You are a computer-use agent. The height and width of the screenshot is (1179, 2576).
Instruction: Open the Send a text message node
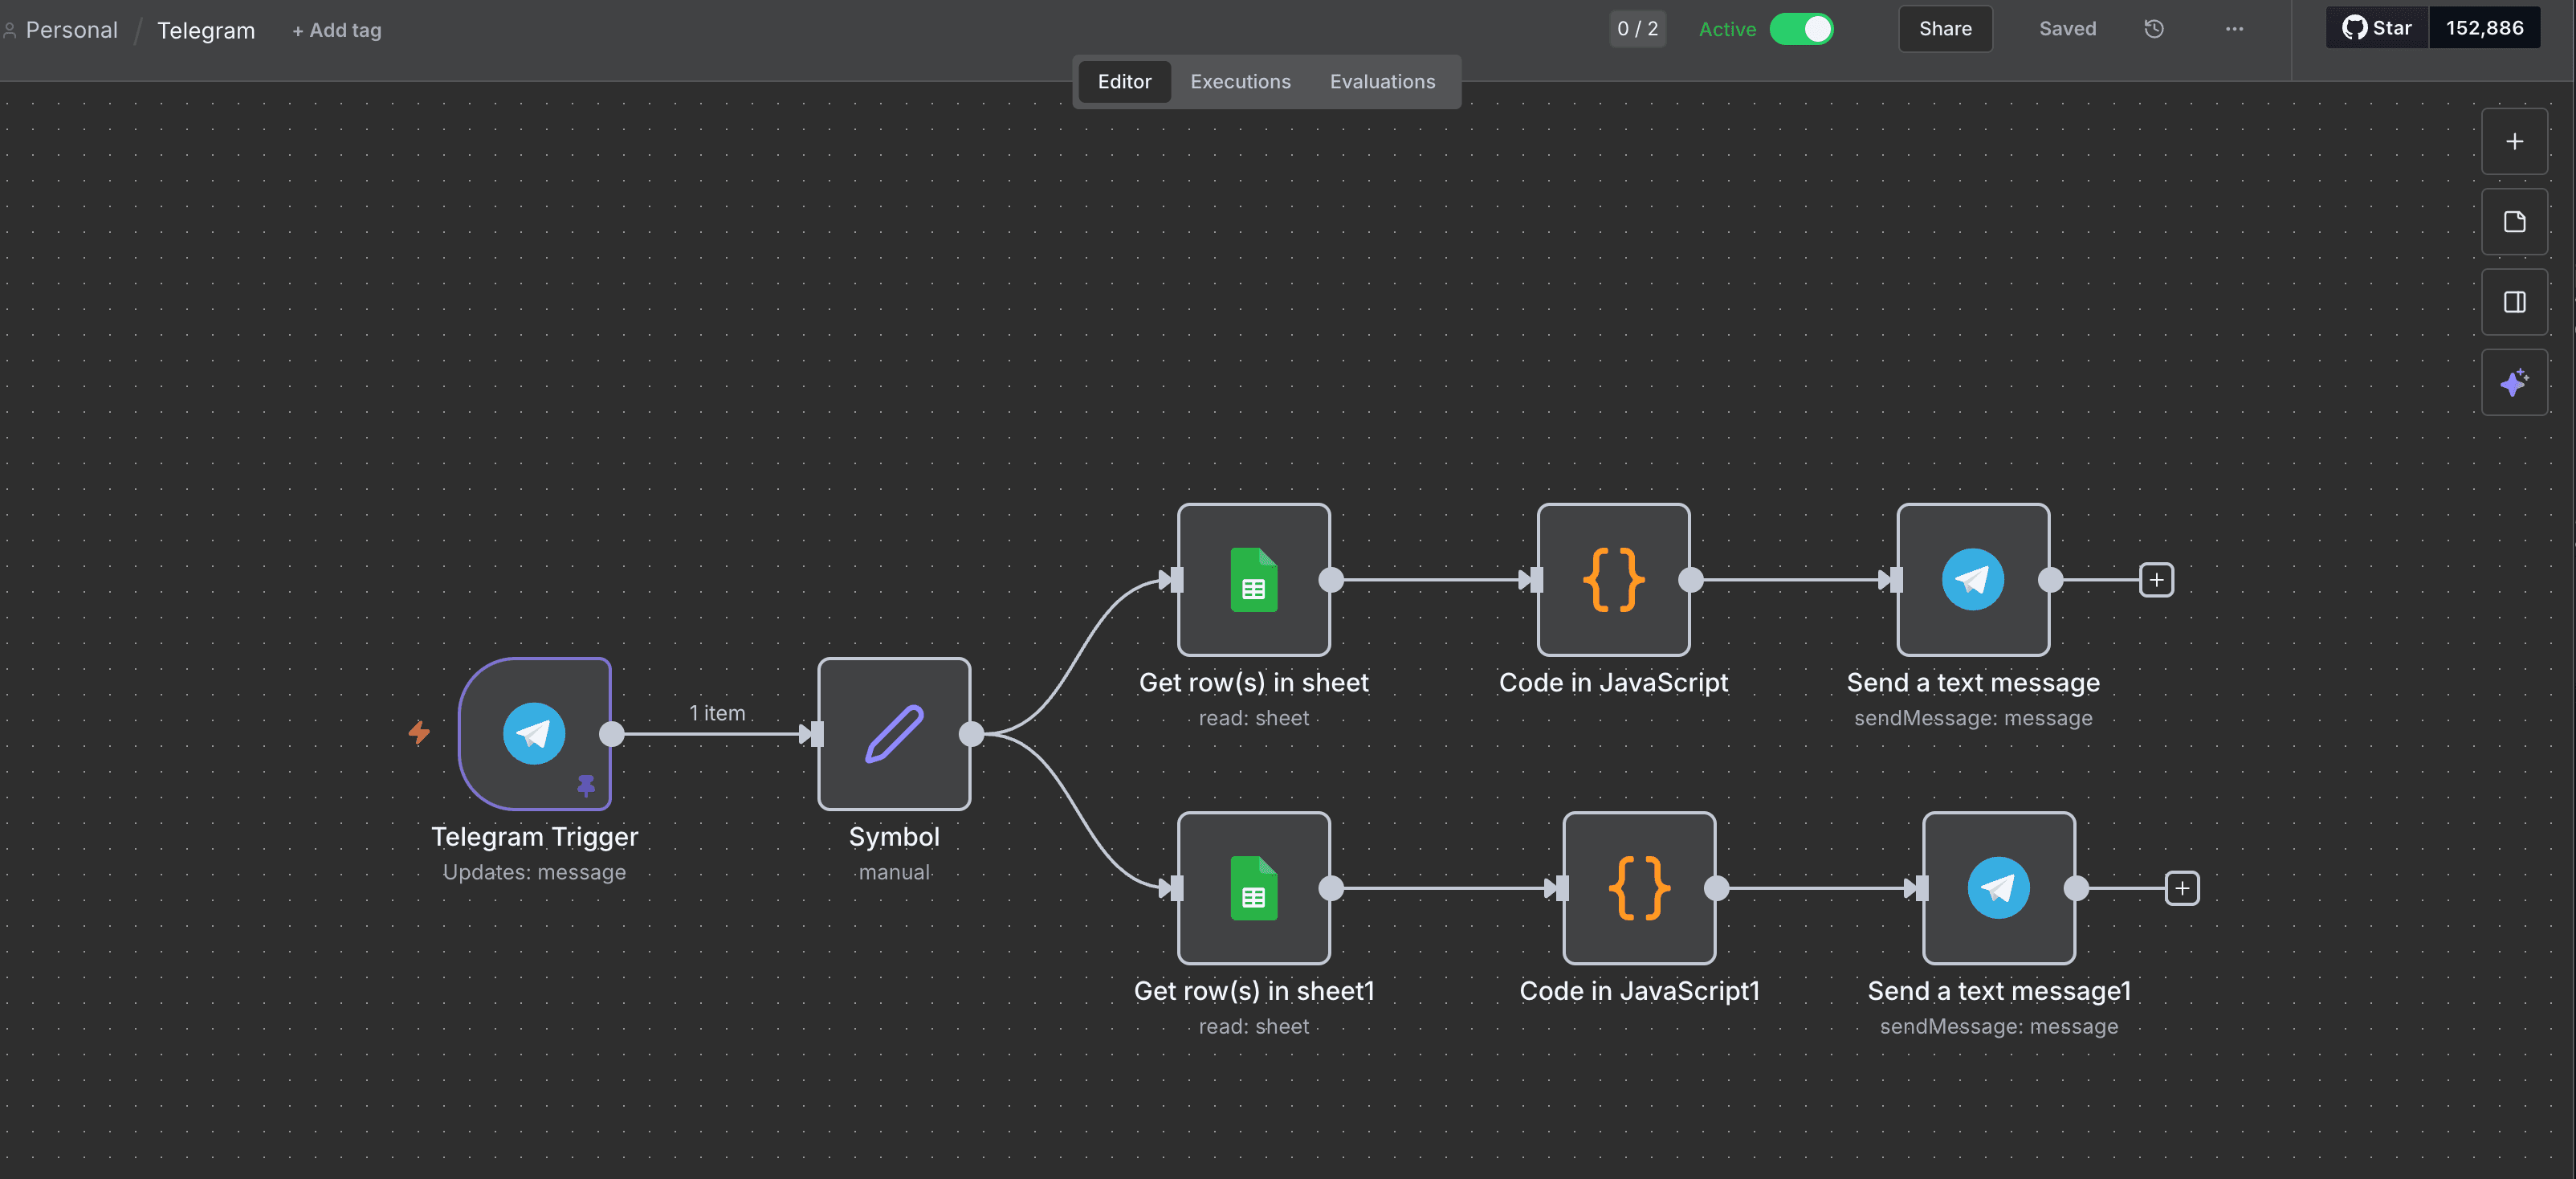click(x=1973, y=579)
